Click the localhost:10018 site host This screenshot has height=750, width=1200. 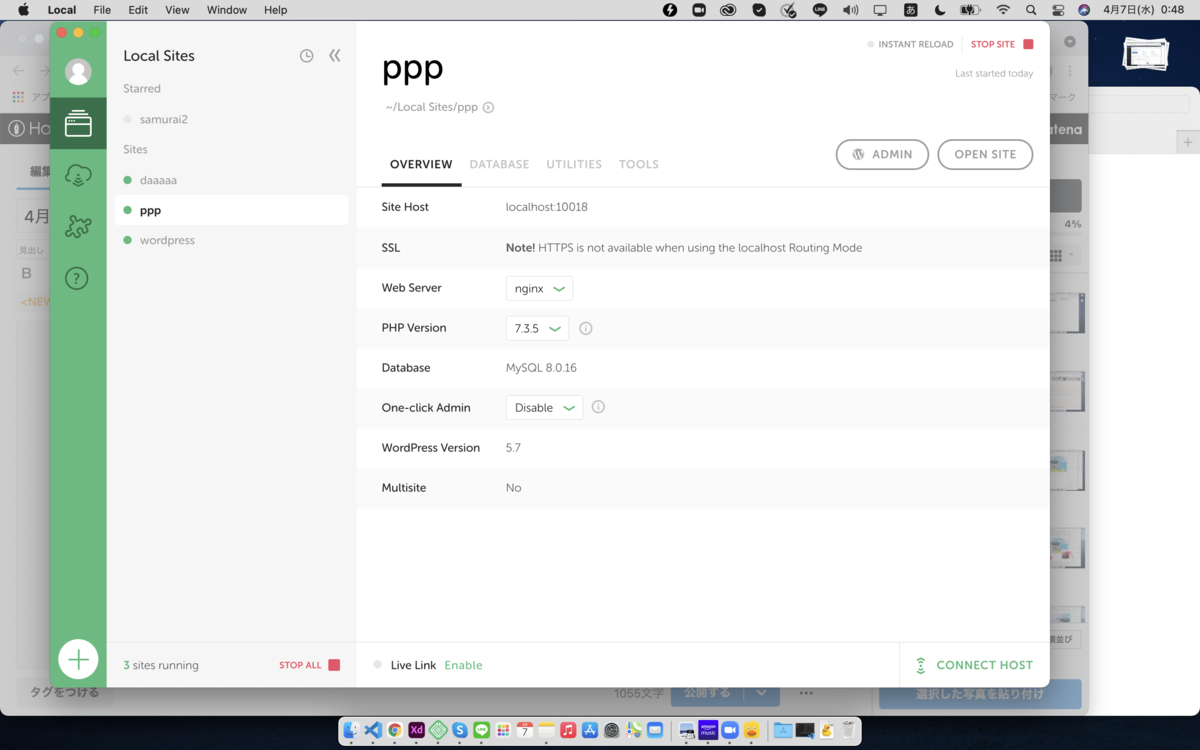click(547, 207)
